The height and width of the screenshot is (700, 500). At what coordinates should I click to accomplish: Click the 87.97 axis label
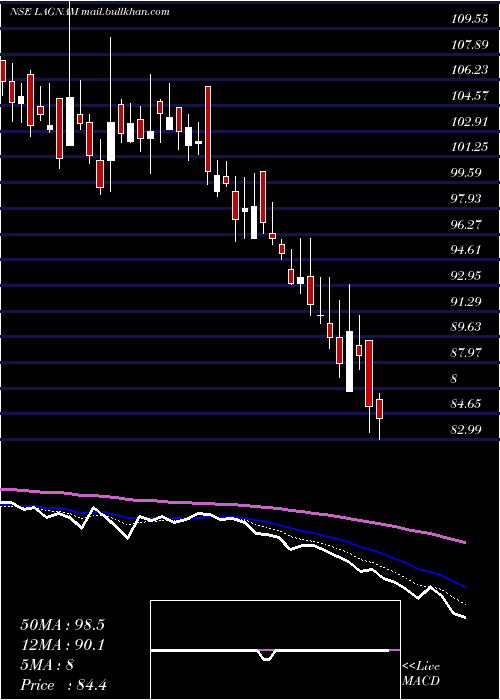point(466,353)
